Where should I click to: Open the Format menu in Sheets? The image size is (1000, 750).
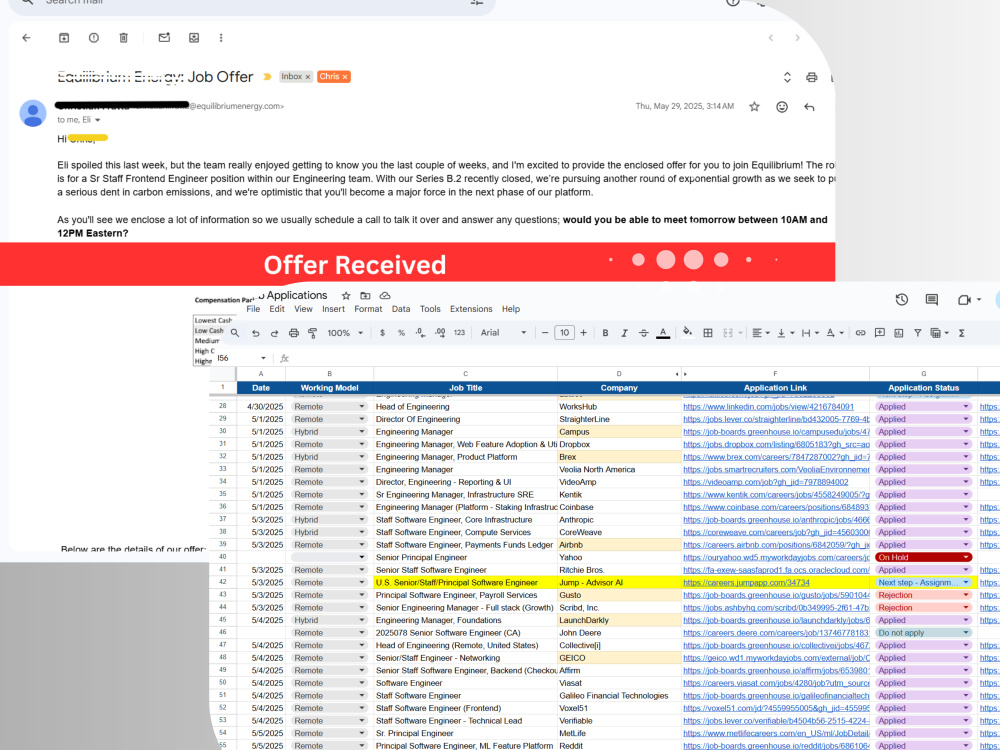(x=368, y=309)
